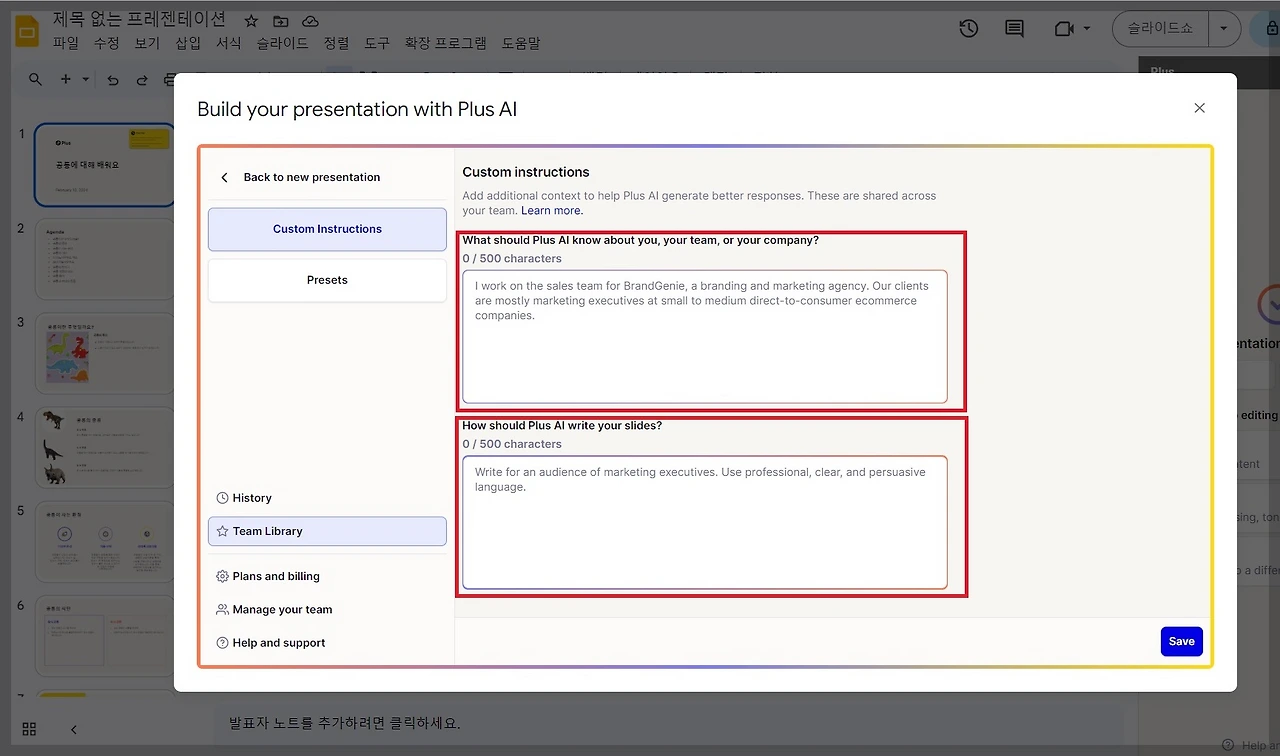
Task: Open the 정렬 menu
Action: 337,43
